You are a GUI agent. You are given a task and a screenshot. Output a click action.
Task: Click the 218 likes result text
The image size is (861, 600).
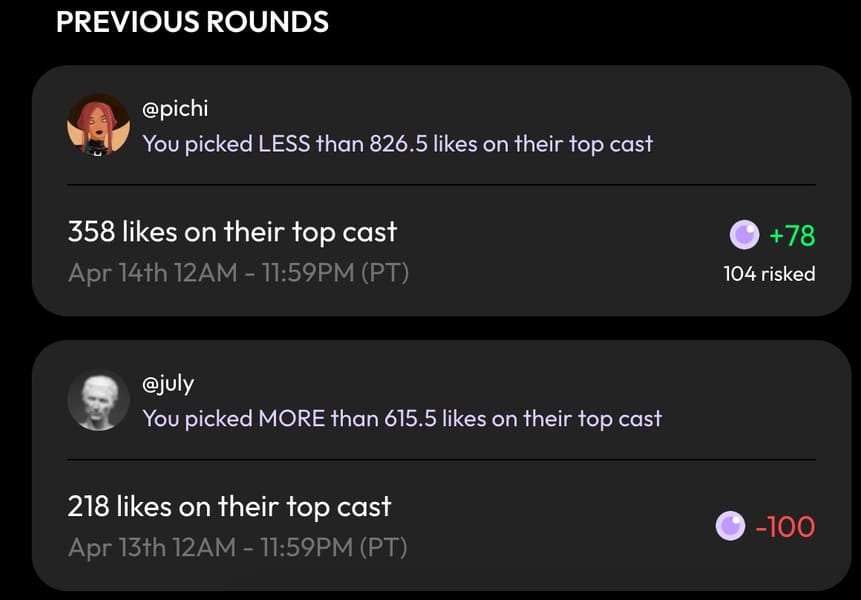[x=229, y=507]
